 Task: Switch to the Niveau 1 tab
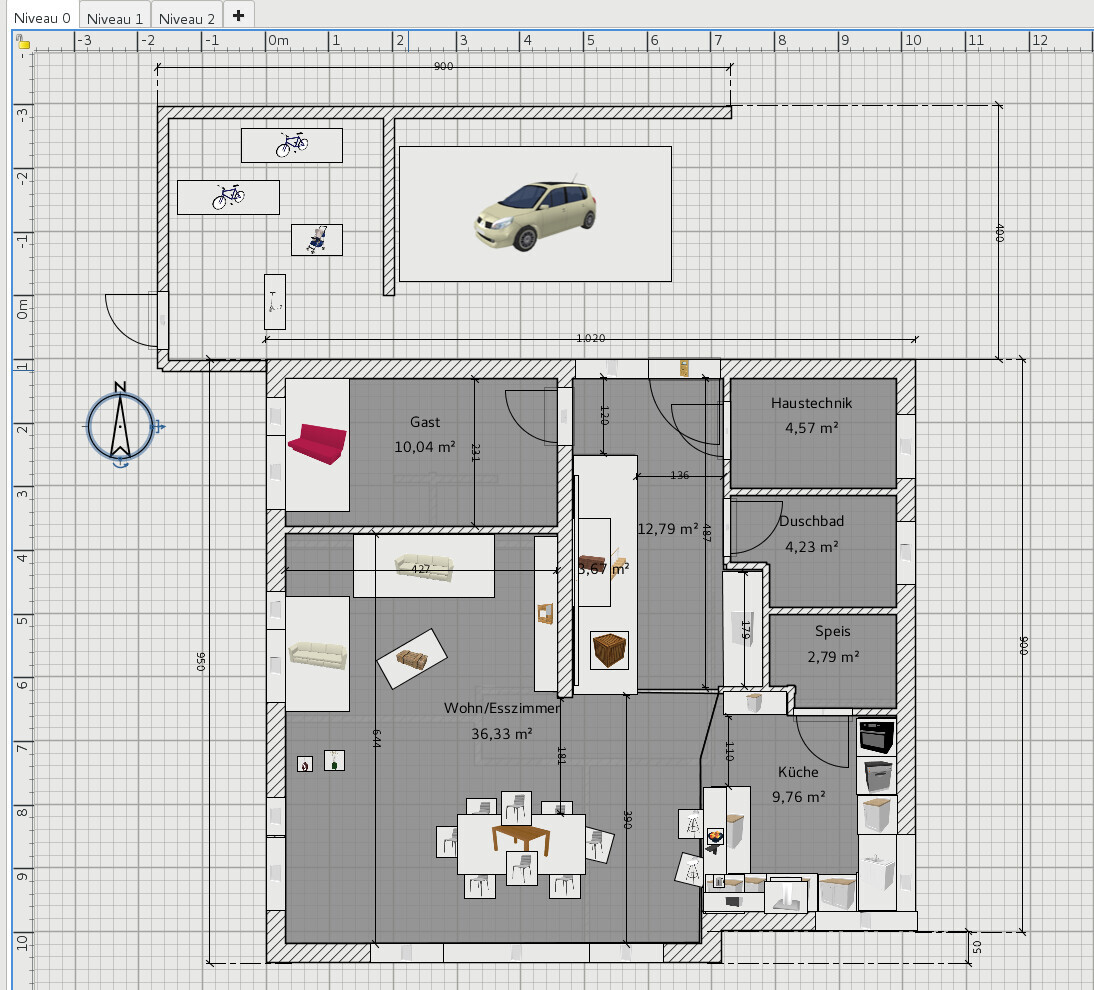coord(114,17)
